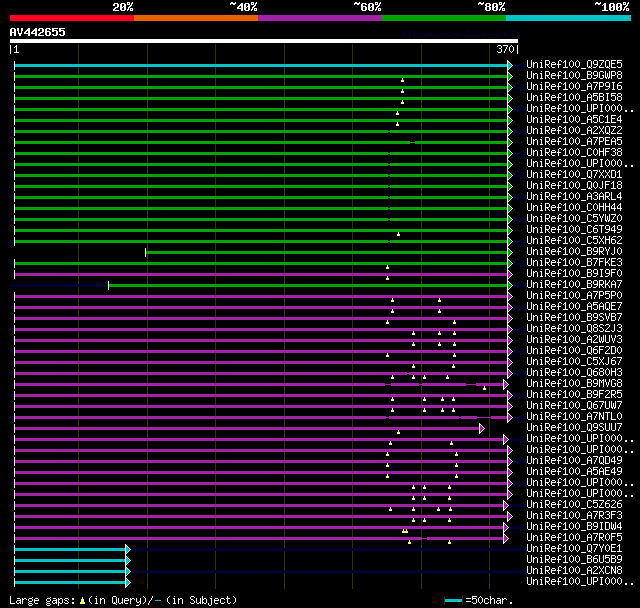This screenshot has width=640, height=608.
Task: Select the UniRef100_C5XJ67 label
Action: [x=574, y=362]
